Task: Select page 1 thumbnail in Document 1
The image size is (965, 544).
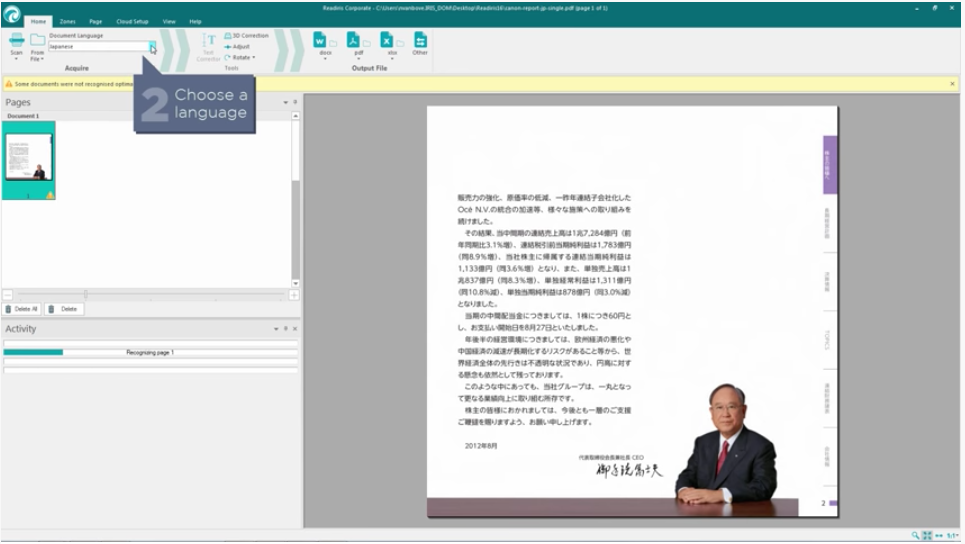Action: pos(28,159)
